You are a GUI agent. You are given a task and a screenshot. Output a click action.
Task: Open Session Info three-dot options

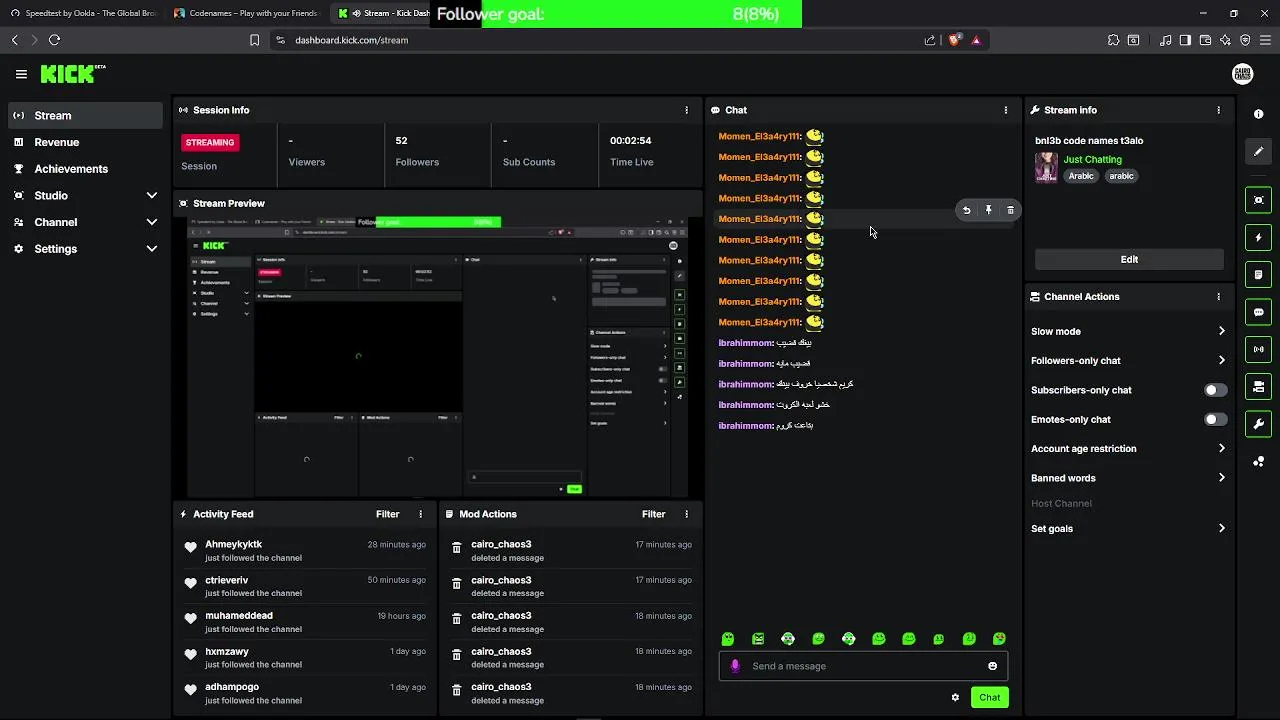686,110
